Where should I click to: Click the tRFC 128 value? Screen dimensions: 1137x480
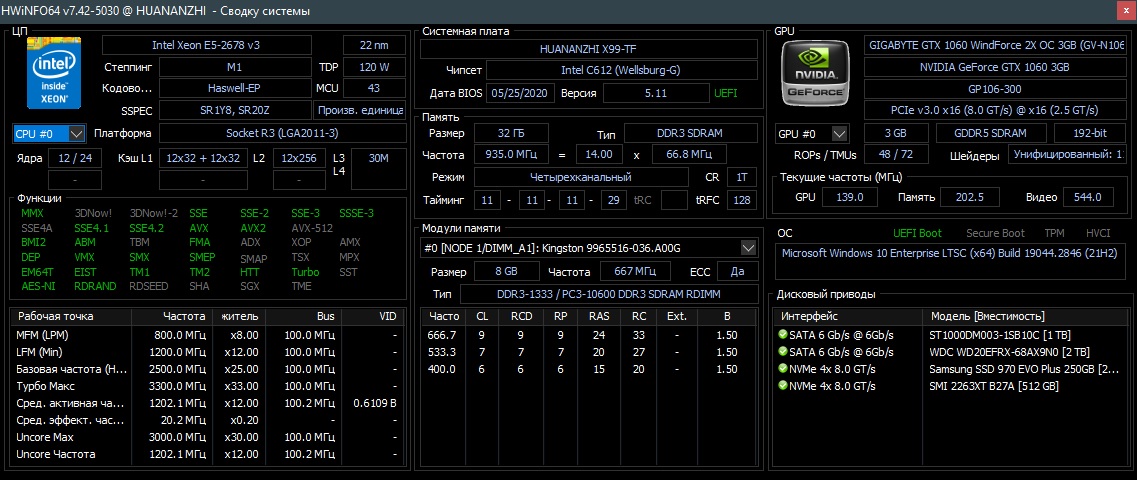tap(742, 200)
